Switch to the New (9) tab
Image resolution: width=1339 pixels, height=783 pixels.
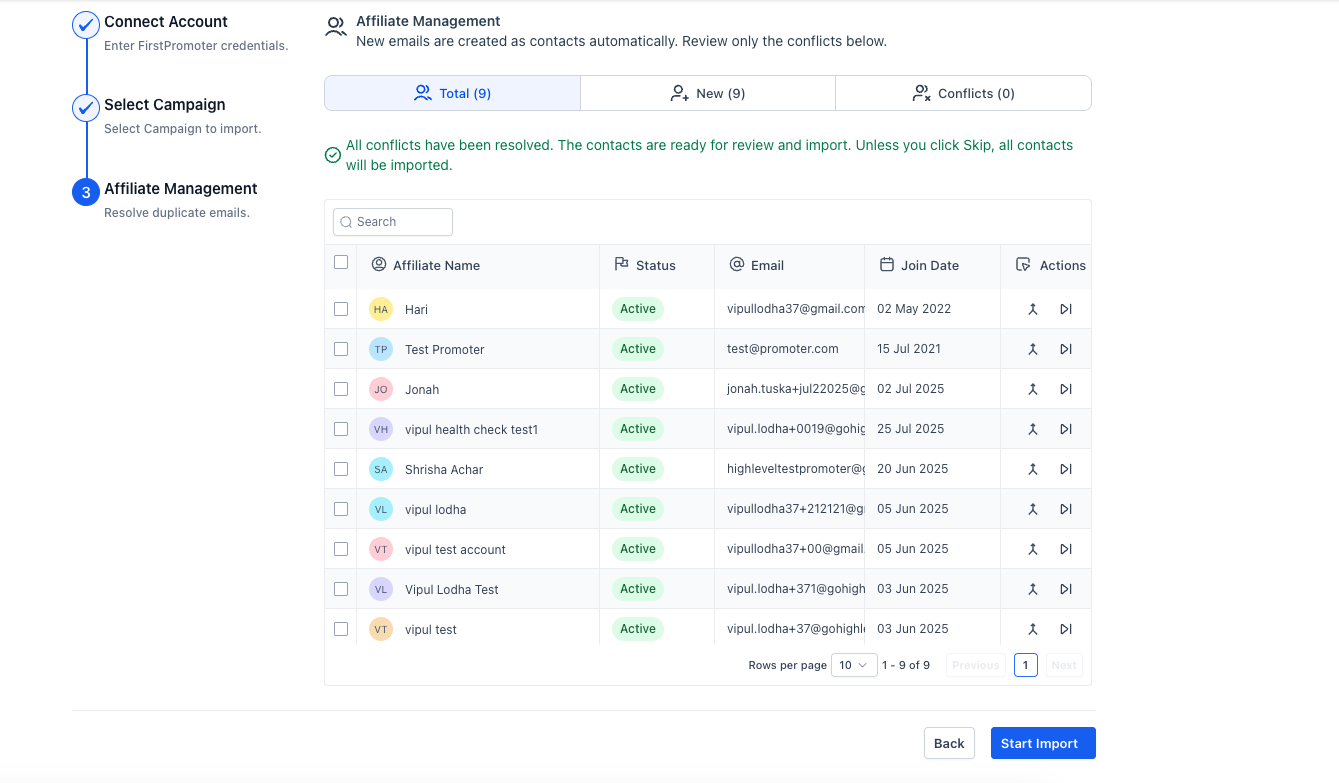click(x=708, y=93)
